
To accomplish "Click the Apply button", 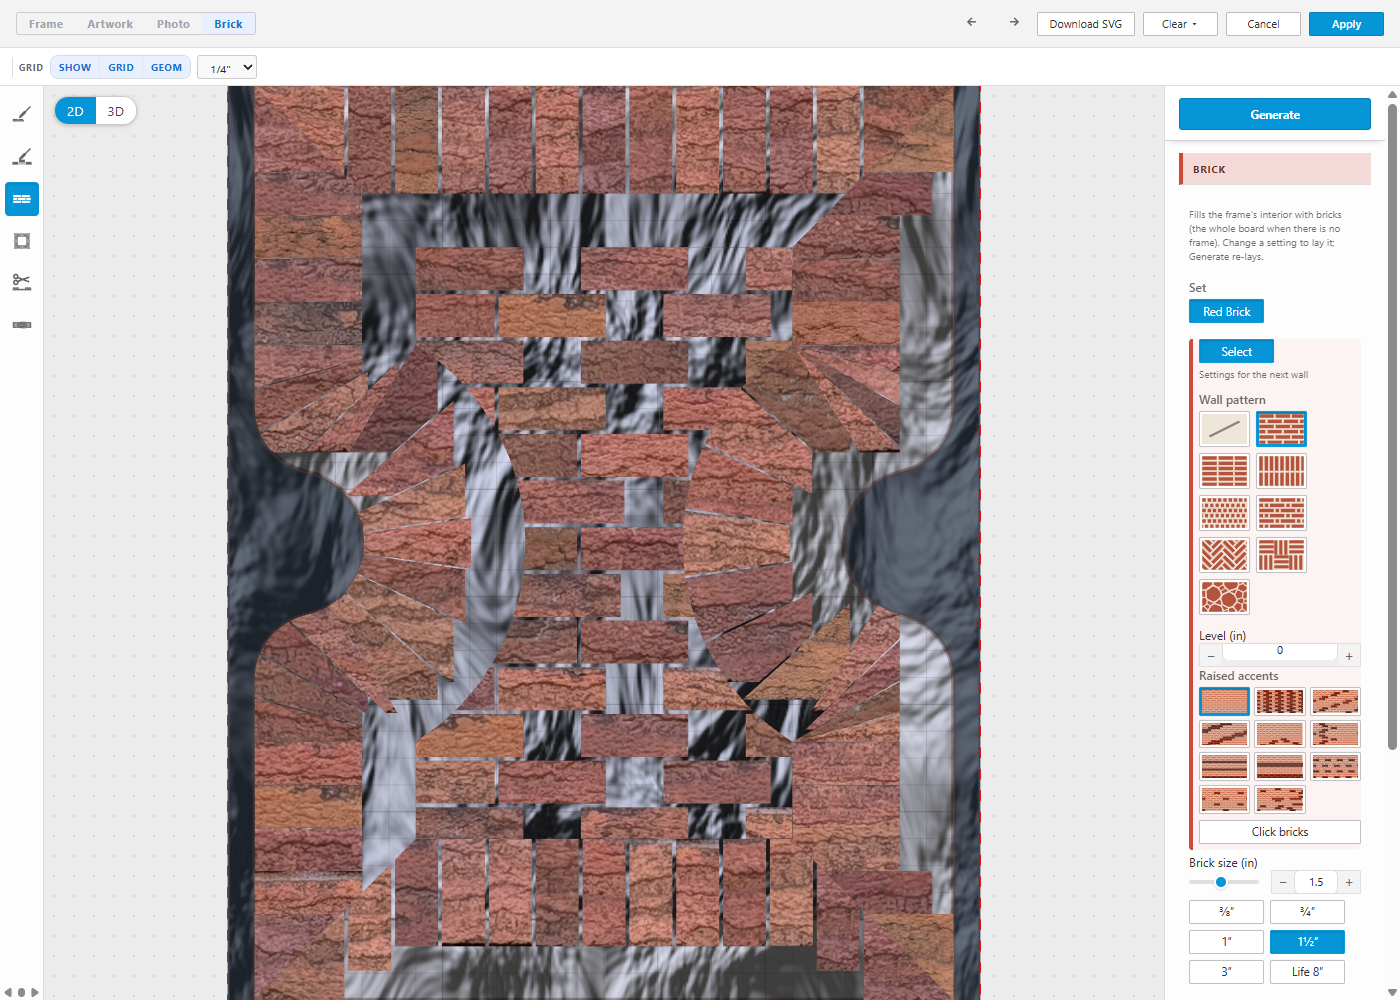I will (1346, 24).
